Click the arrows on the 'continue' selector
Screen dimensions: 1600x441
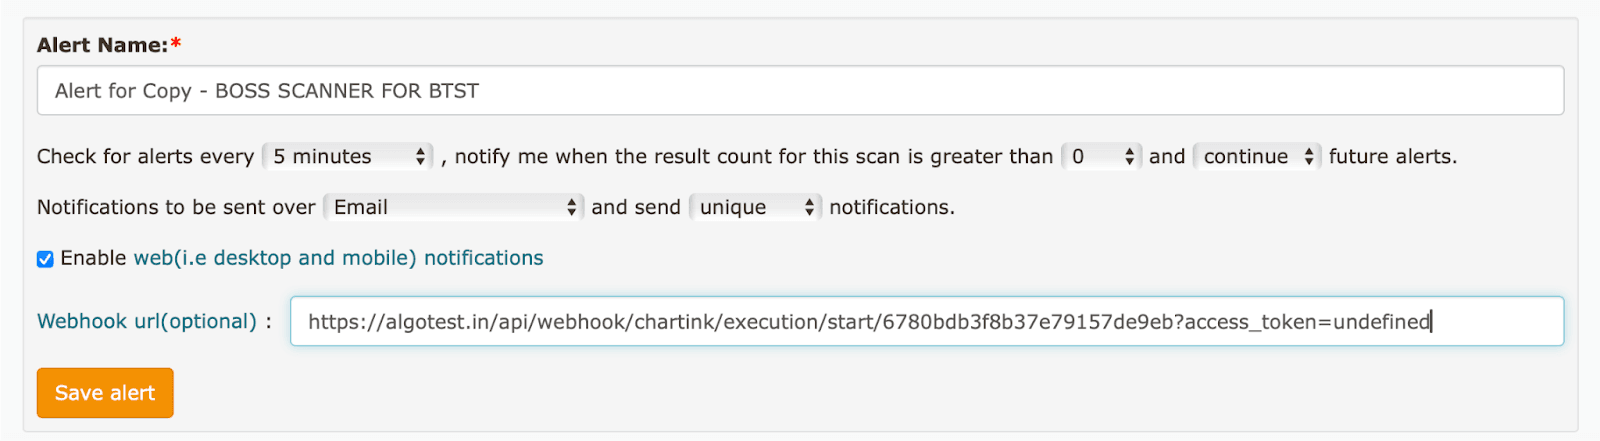click(x=1309, y=157)
